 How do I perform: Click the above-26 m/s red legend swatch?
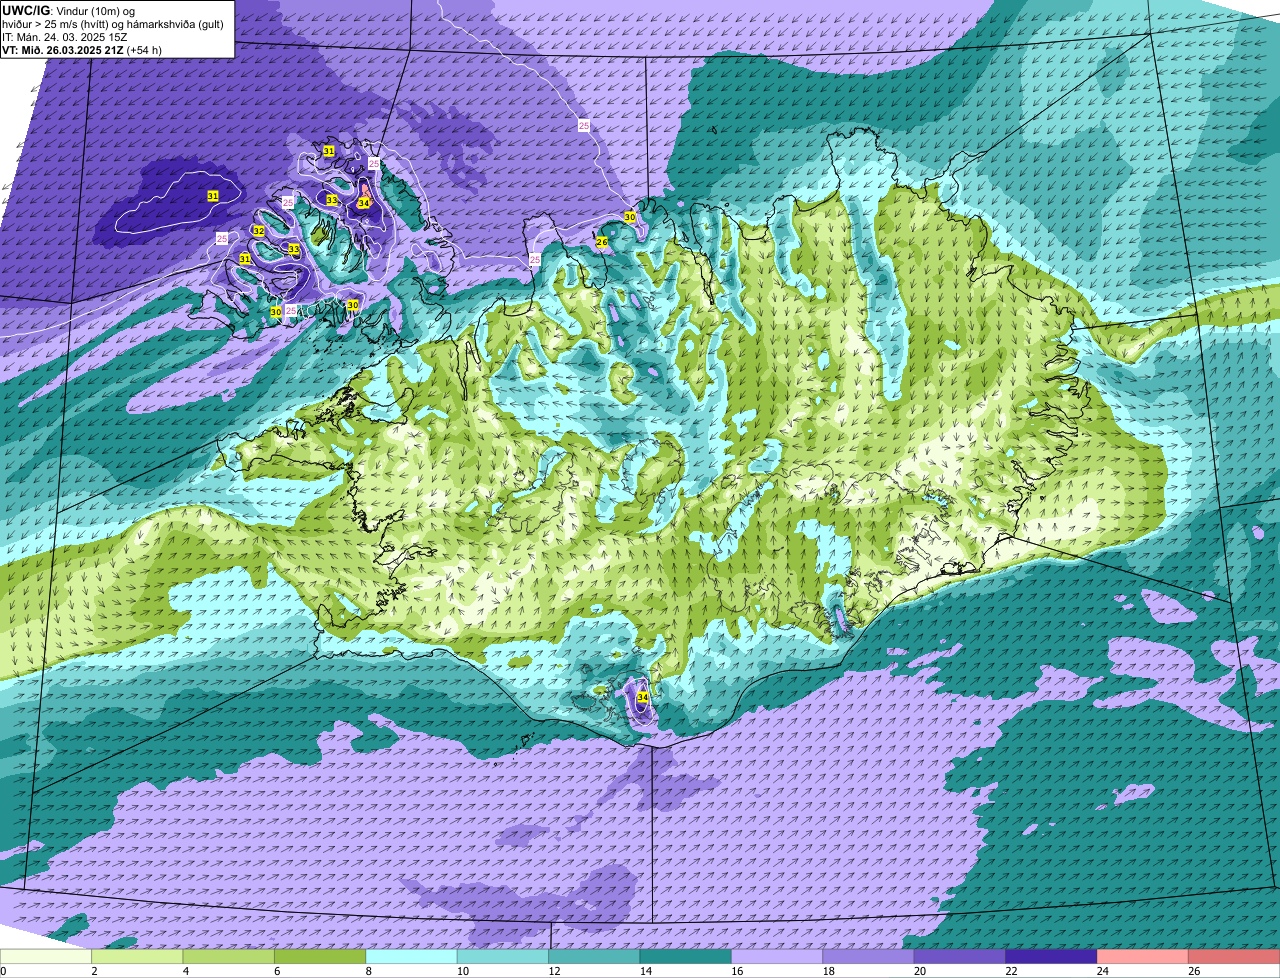coord(1234,956)
